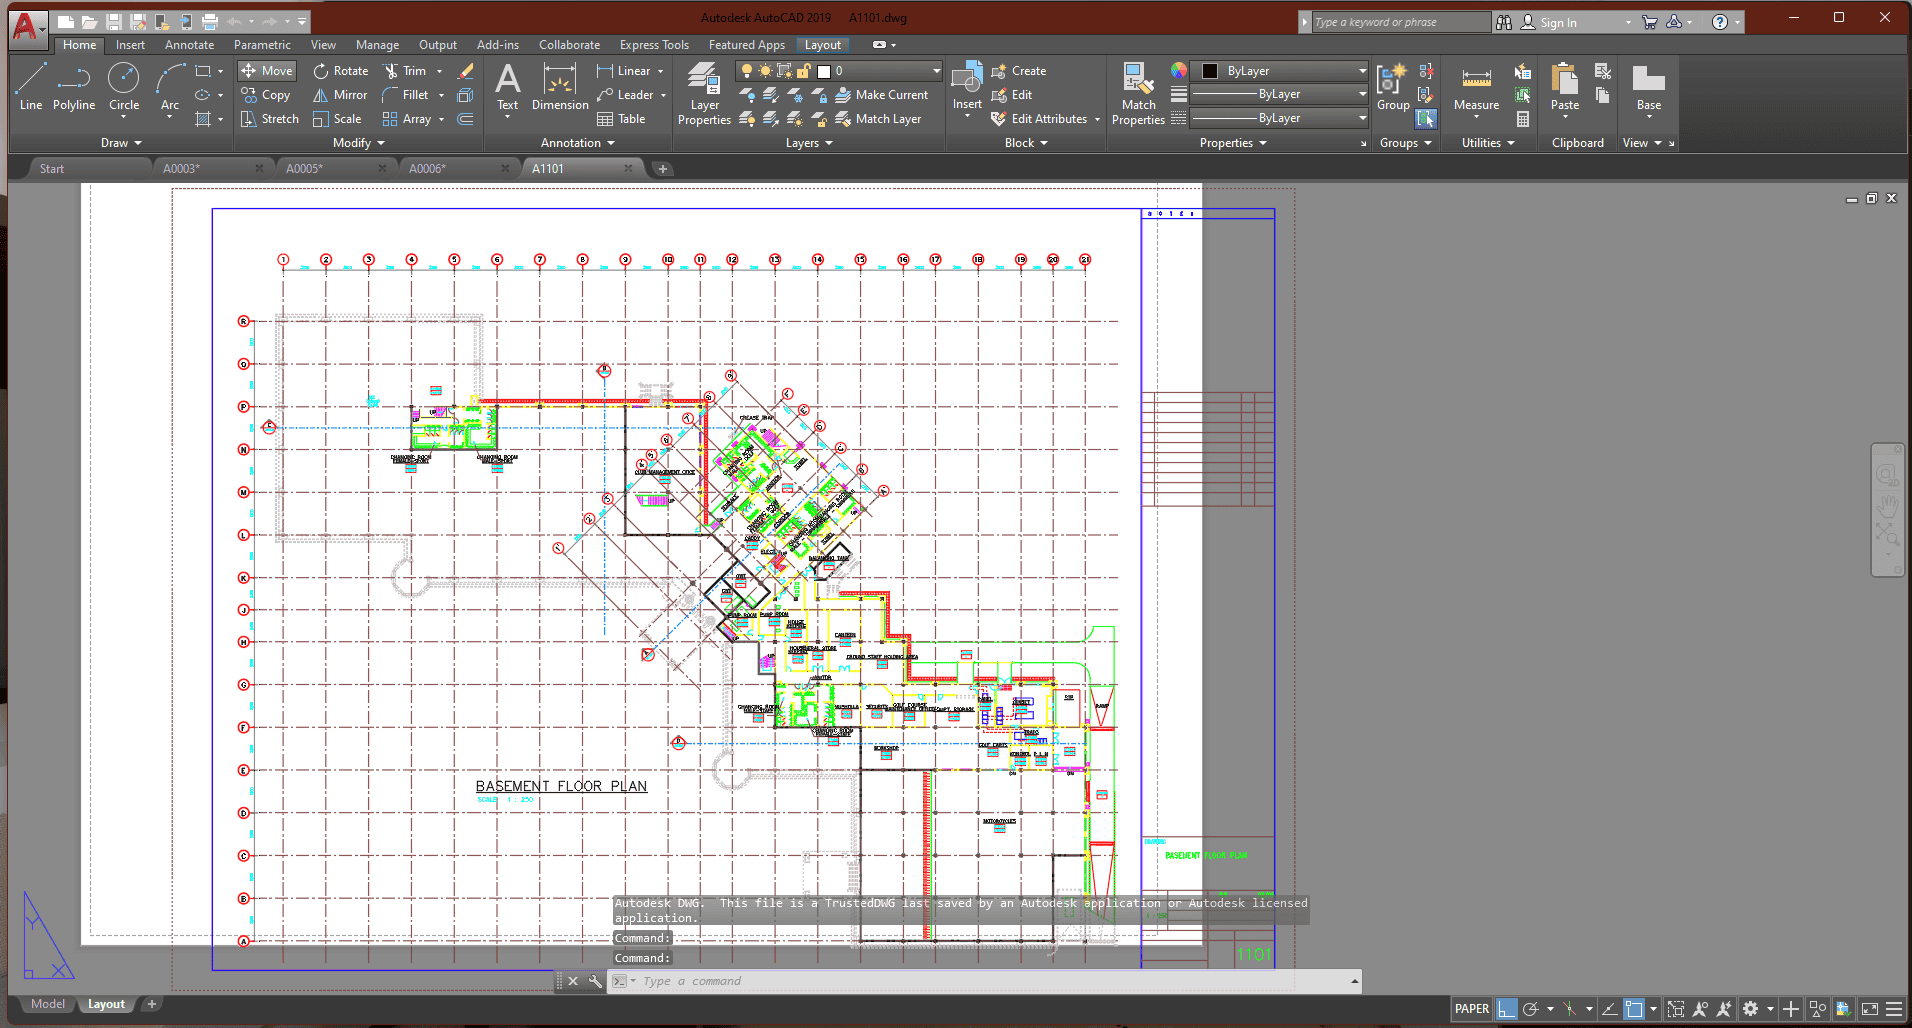Toggle the Move tool in Modify panel
Viewport: 1912px width, 1028px height.
[x=267, y=71]
